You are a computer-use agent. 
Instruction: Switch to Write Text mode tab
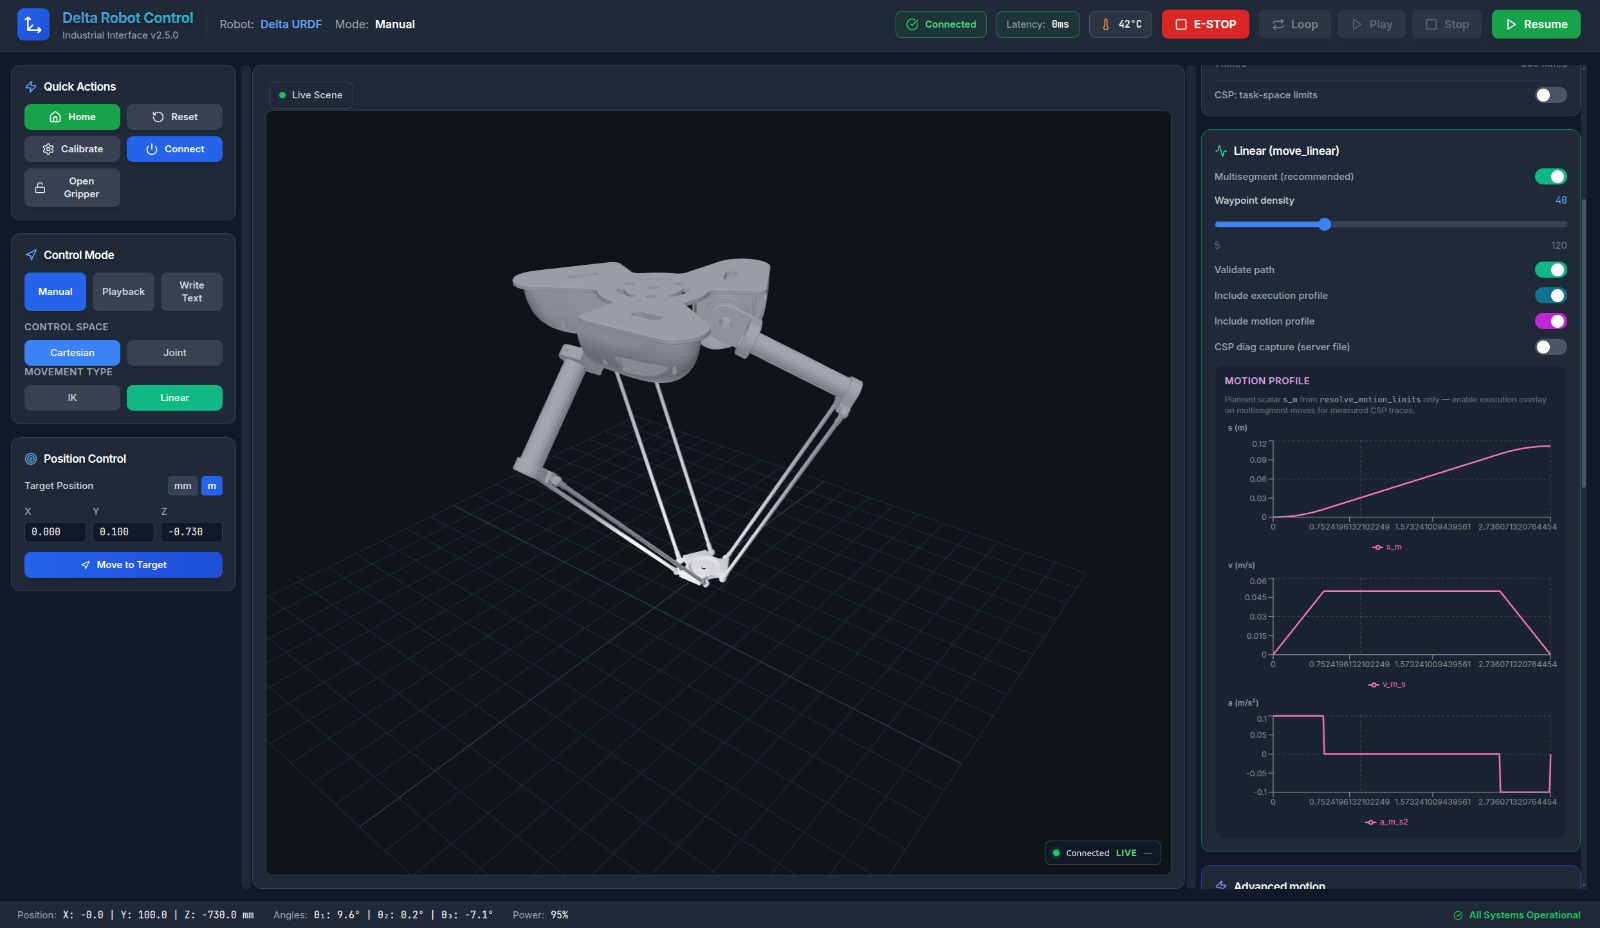click(192, 292)
